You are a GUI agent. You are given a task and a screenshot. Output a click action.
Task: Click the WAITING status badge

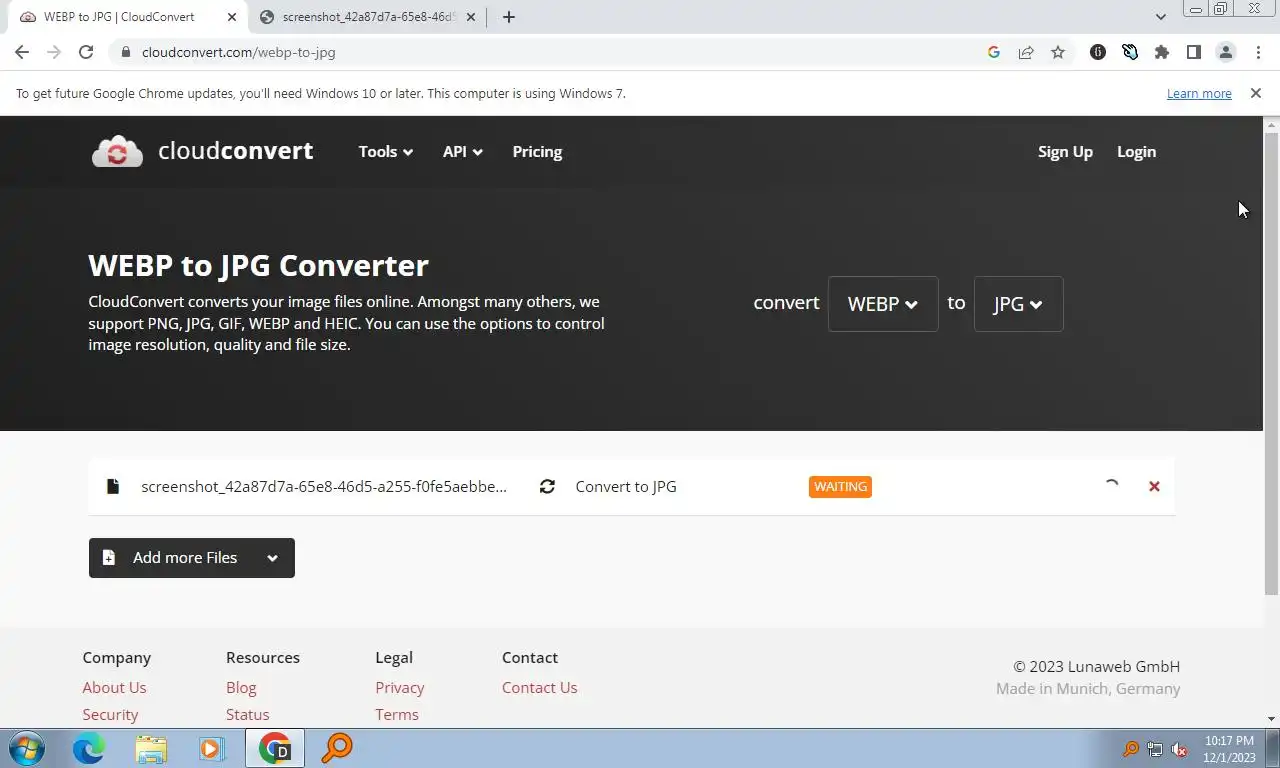[840, 487]
